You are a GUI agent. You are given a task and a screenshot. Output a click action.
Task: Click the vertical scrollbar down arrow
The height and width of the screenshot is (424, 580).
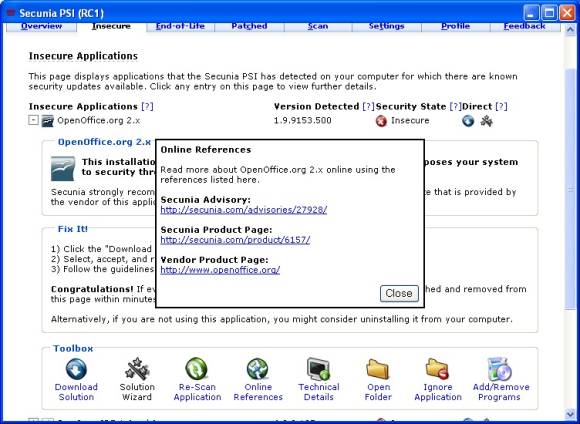point(570,414)
